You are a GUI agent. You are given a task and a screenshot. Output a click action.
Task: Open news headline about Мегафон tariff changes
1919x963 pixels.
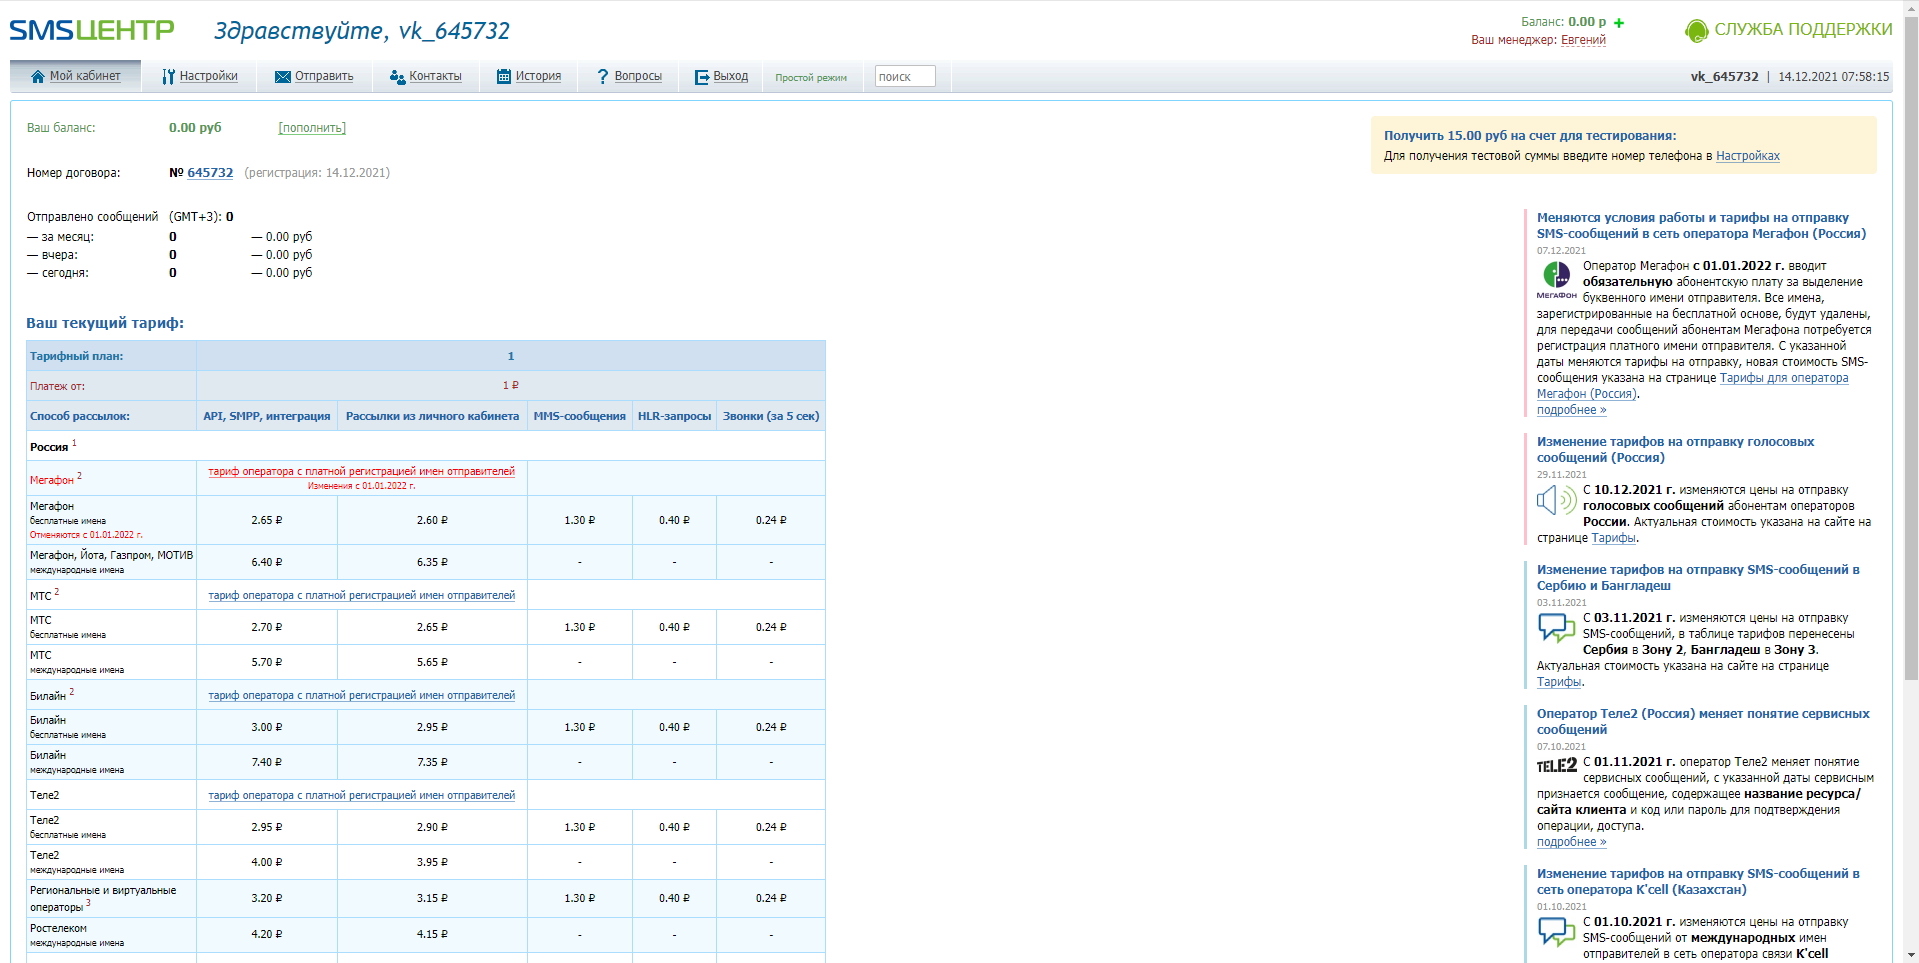coord(1701,226)
